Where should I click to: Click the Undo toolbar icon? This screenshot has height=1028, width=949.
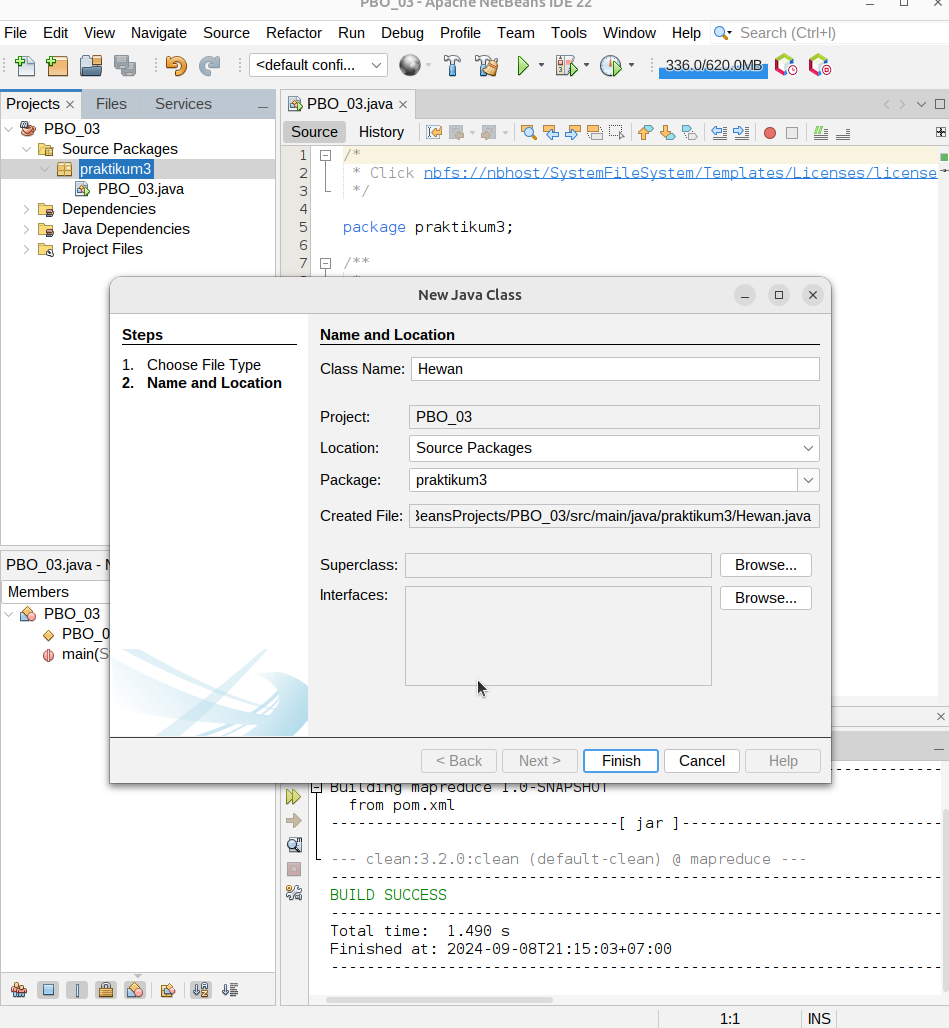click(176, 66)
